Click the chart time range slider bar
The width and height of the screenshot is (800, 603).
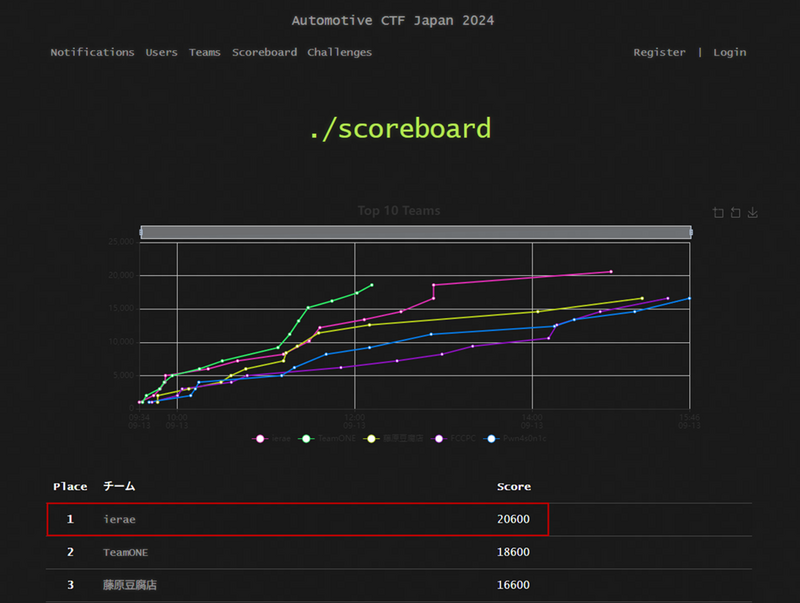(x=416, y=232)
